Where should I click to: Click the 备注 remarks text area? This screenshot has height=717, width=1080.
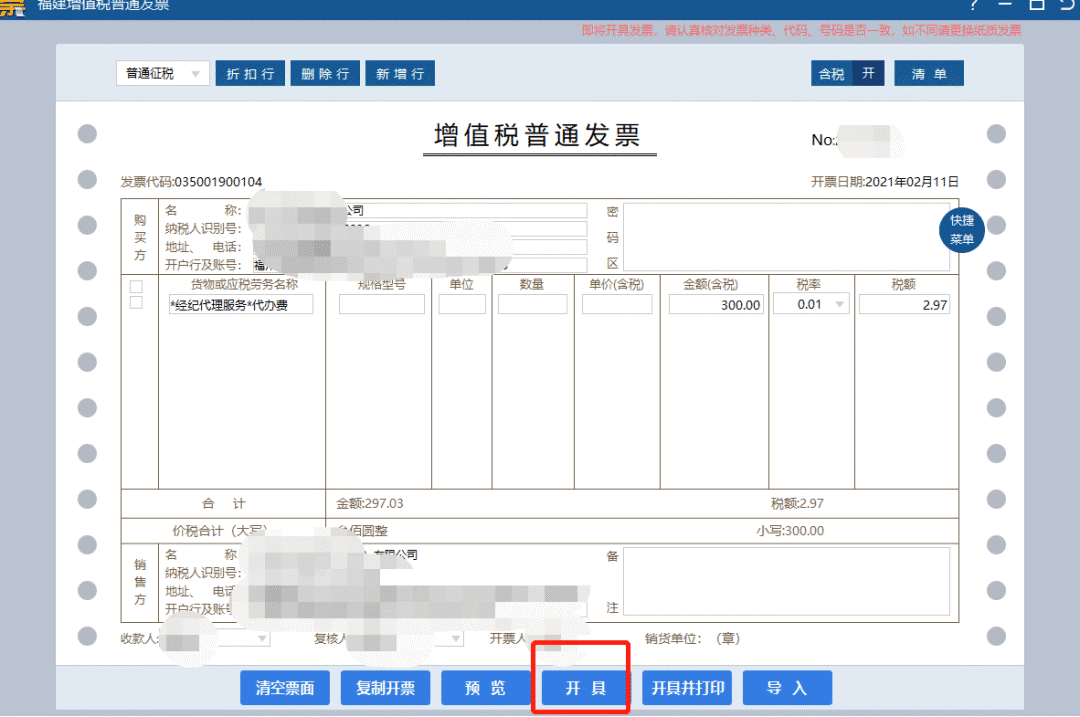786,581
